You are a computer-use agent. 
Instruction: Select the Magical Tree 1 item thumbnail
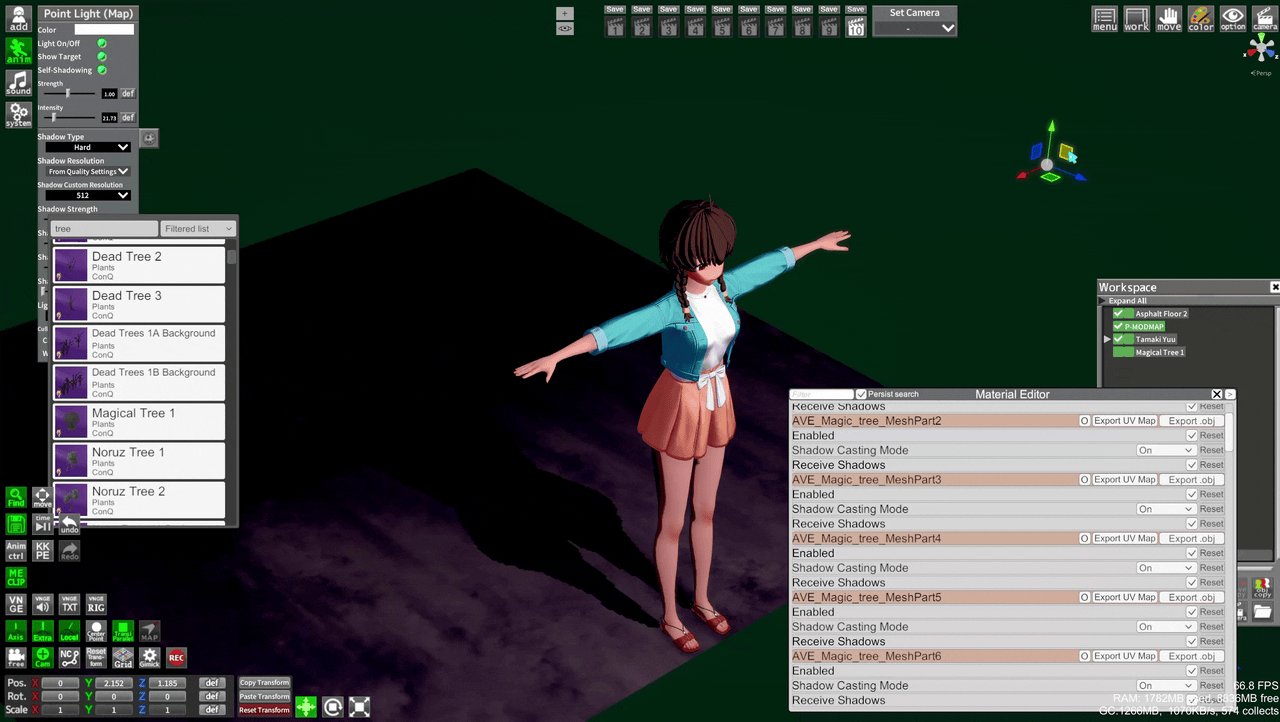[x=70, y=420]
